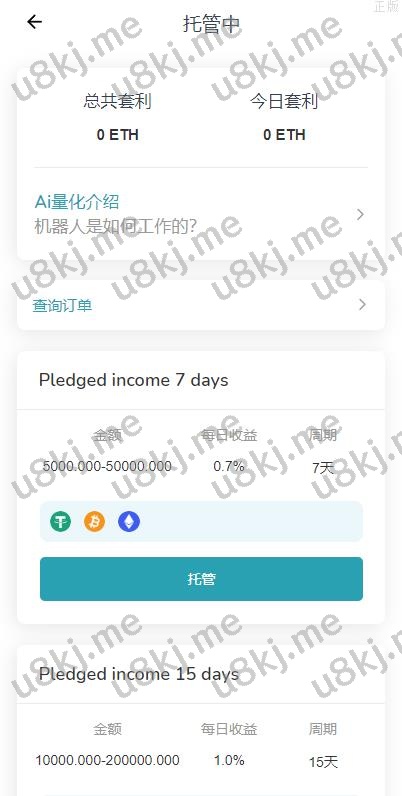Tap the 15天 period value

pos(323,761)
